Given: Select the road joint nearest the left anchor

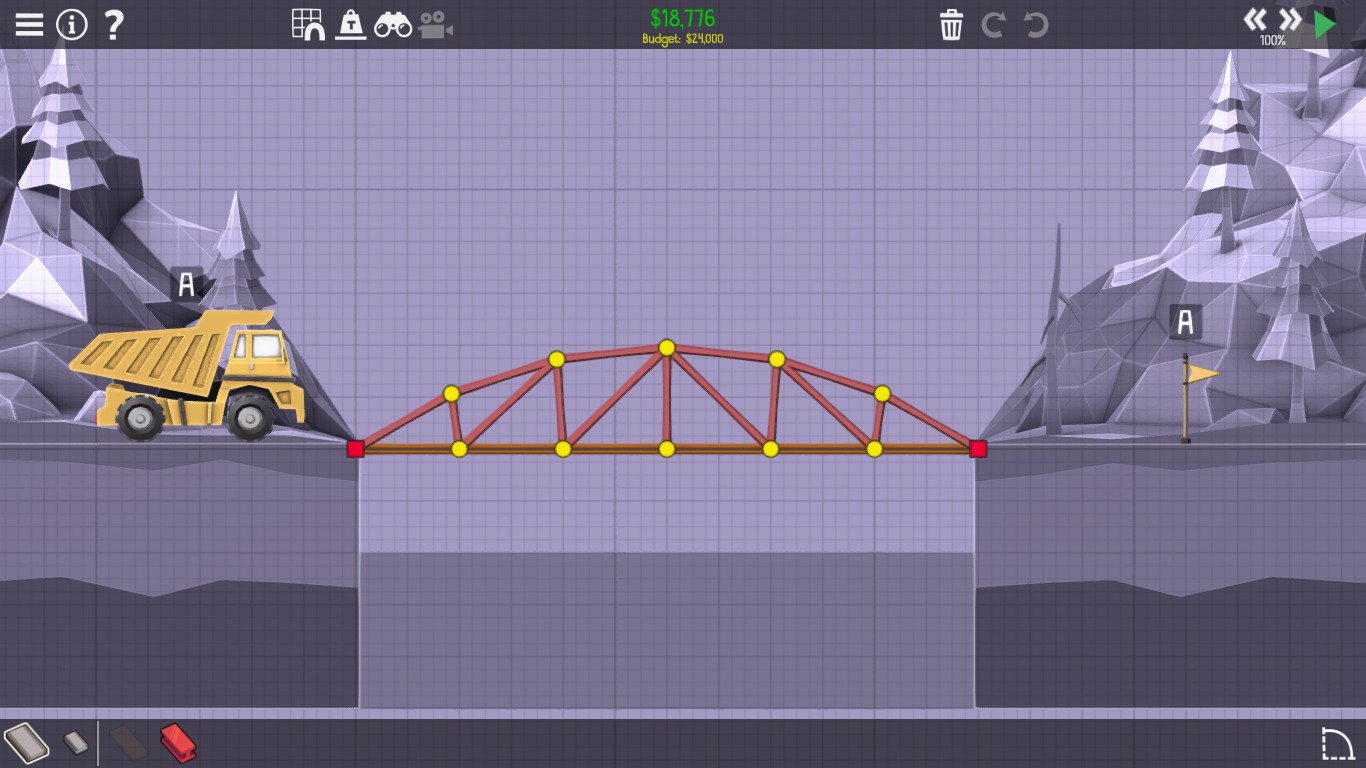Looking at the screenshot, I should (459, 449).
